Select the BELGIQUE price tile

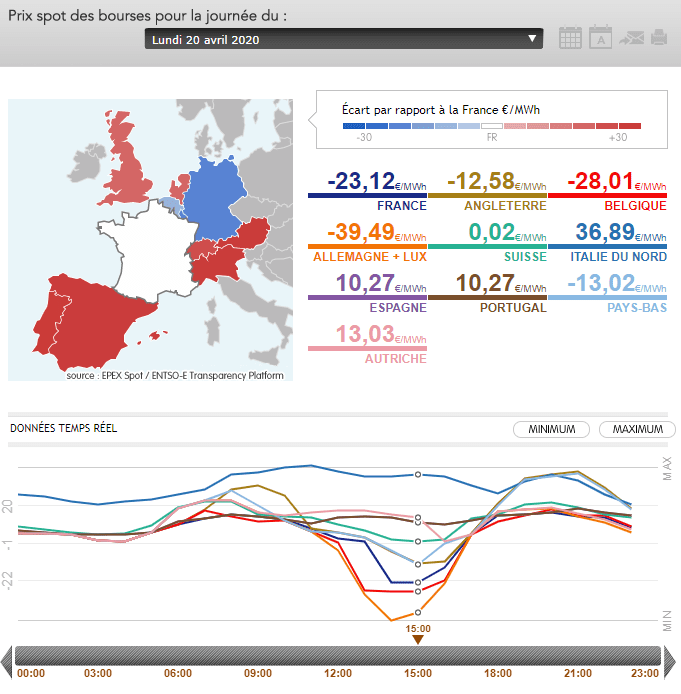pos(608,191)
